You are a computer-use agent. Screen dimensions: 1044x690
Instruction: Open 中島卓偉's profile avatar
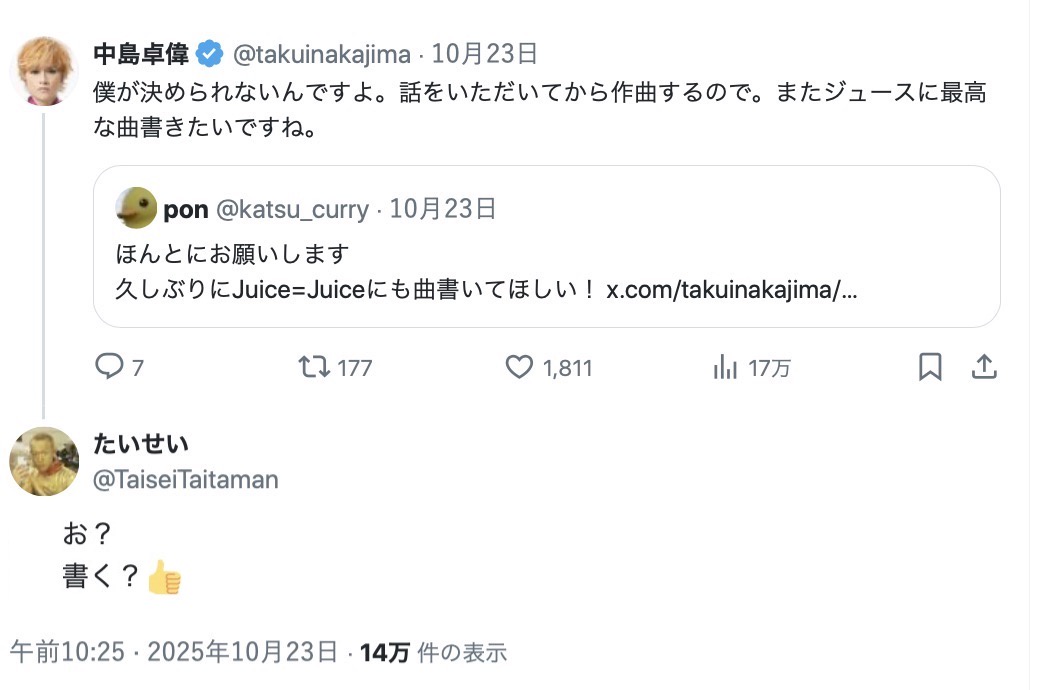click(44, 74)
